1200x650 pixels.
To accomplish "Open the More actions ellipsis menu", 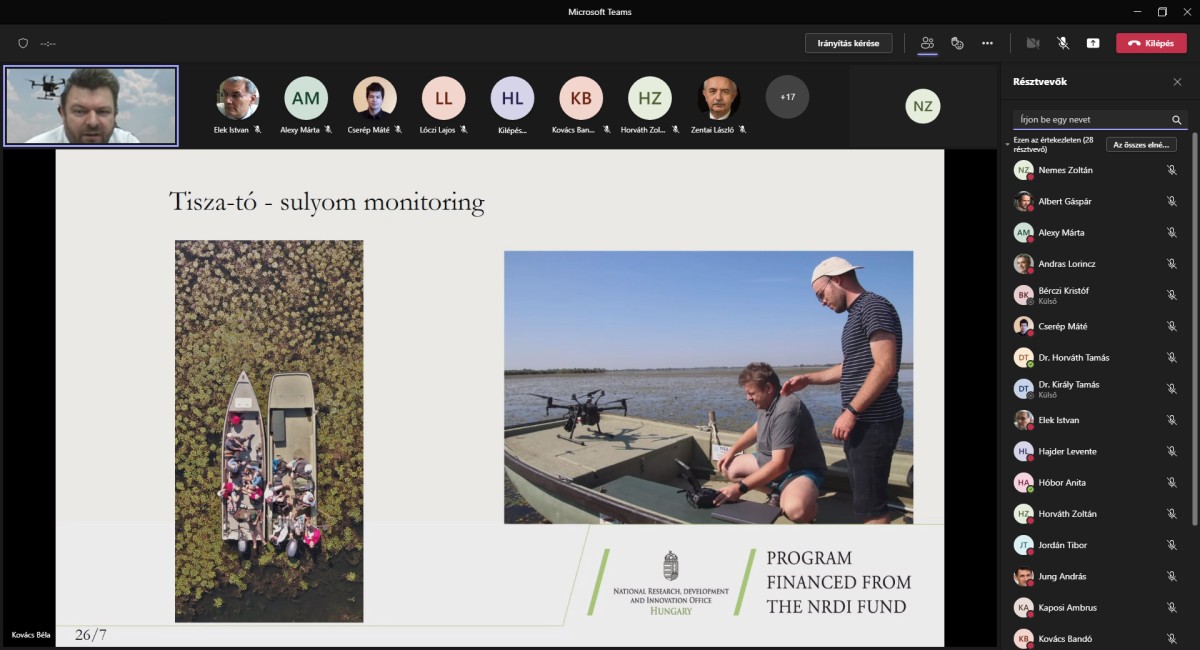I will pyautogui.click(x=987, y=43).
